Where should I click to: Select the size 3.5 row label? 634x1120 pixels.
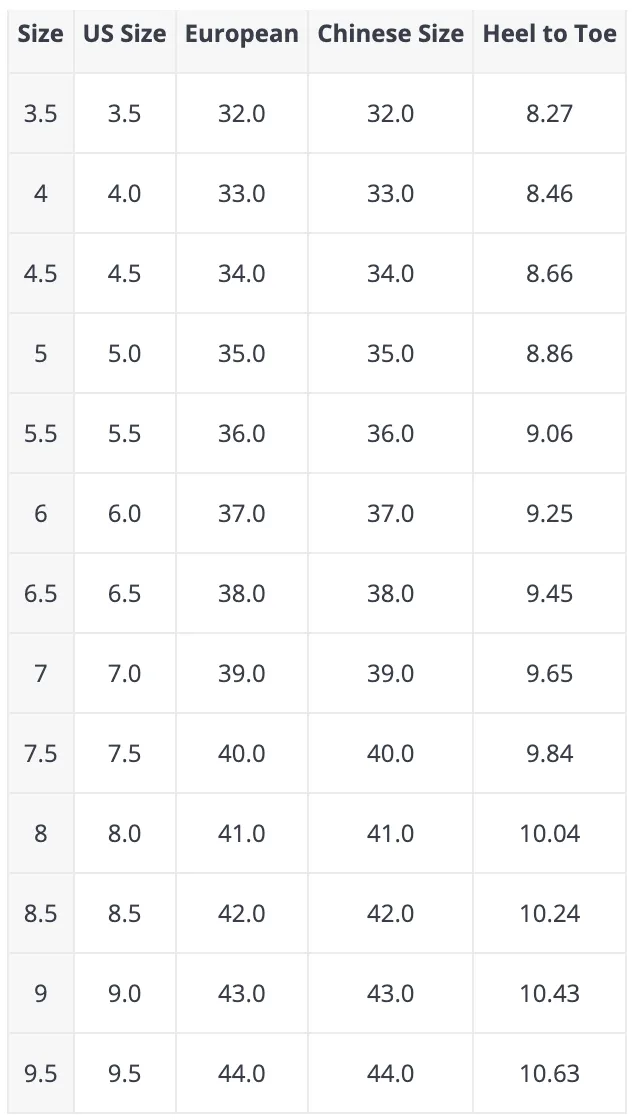41,114
